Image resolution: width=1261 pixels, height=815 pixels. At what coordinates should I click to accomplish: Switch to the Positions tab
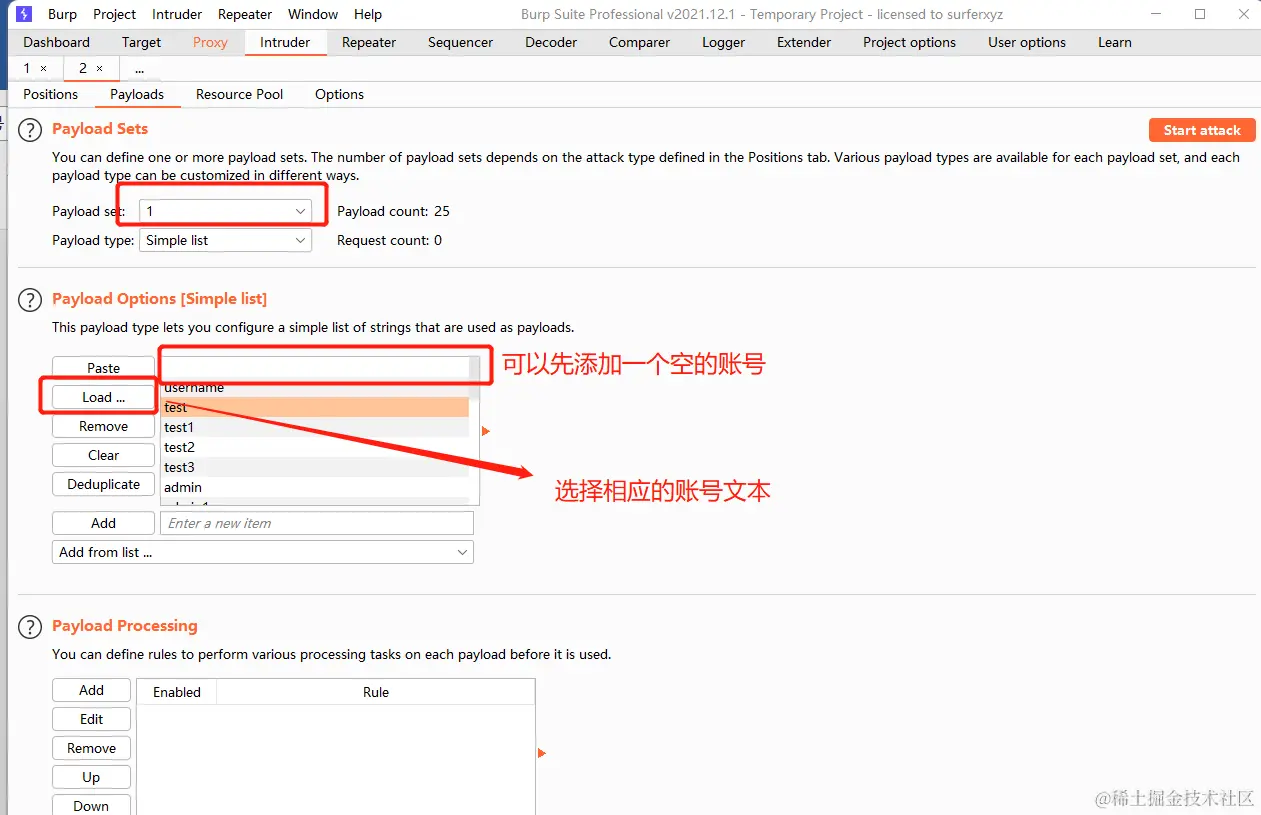[x=50, y=94]
